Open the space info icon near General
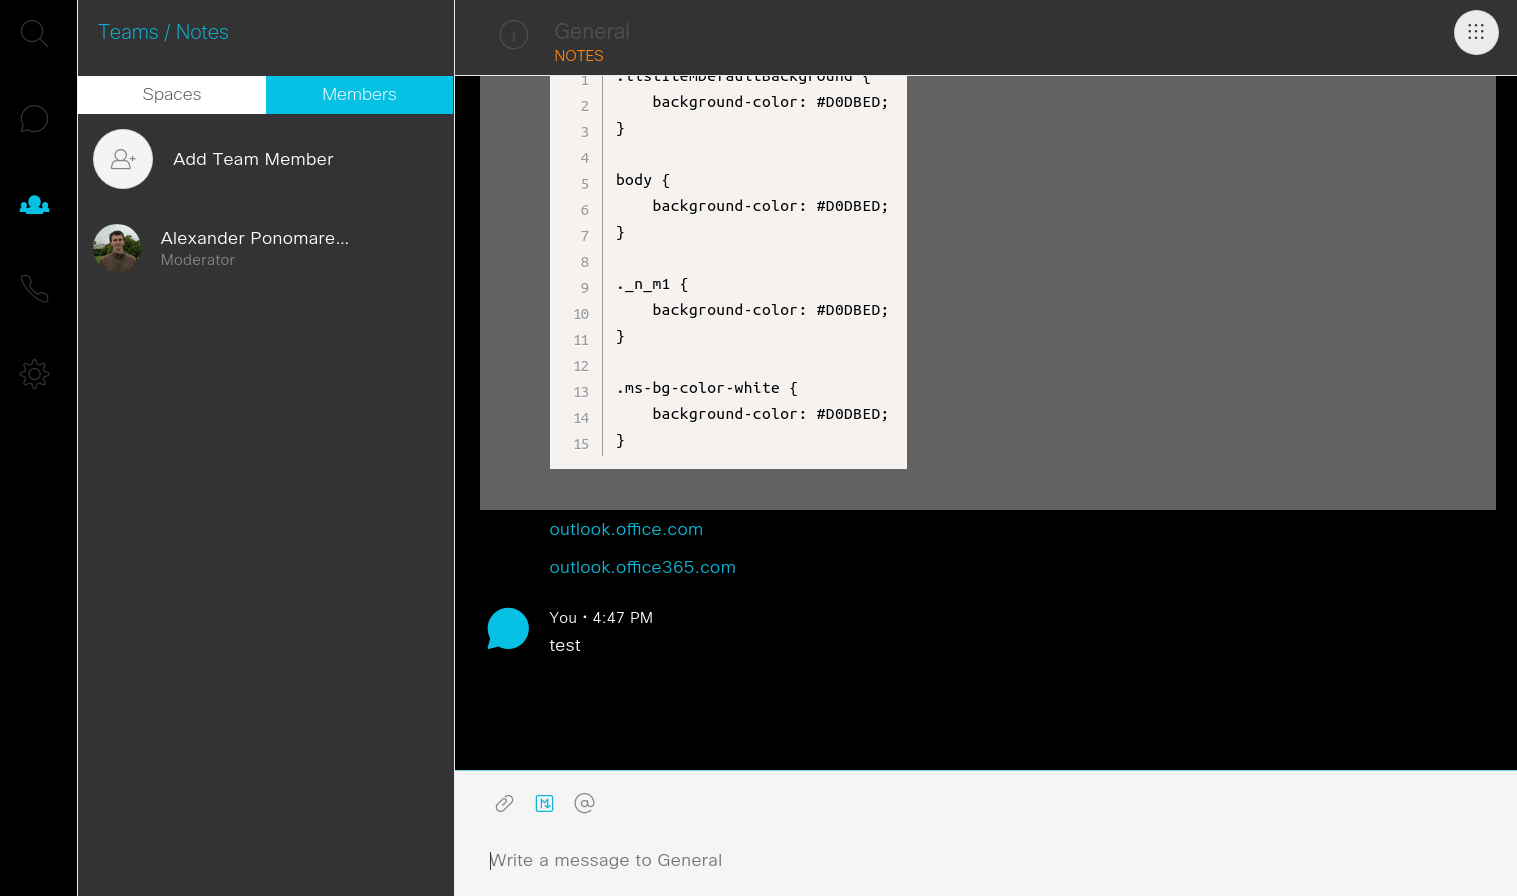The width and height of the screenshot is (1517, 896). (x=513, y=34)
